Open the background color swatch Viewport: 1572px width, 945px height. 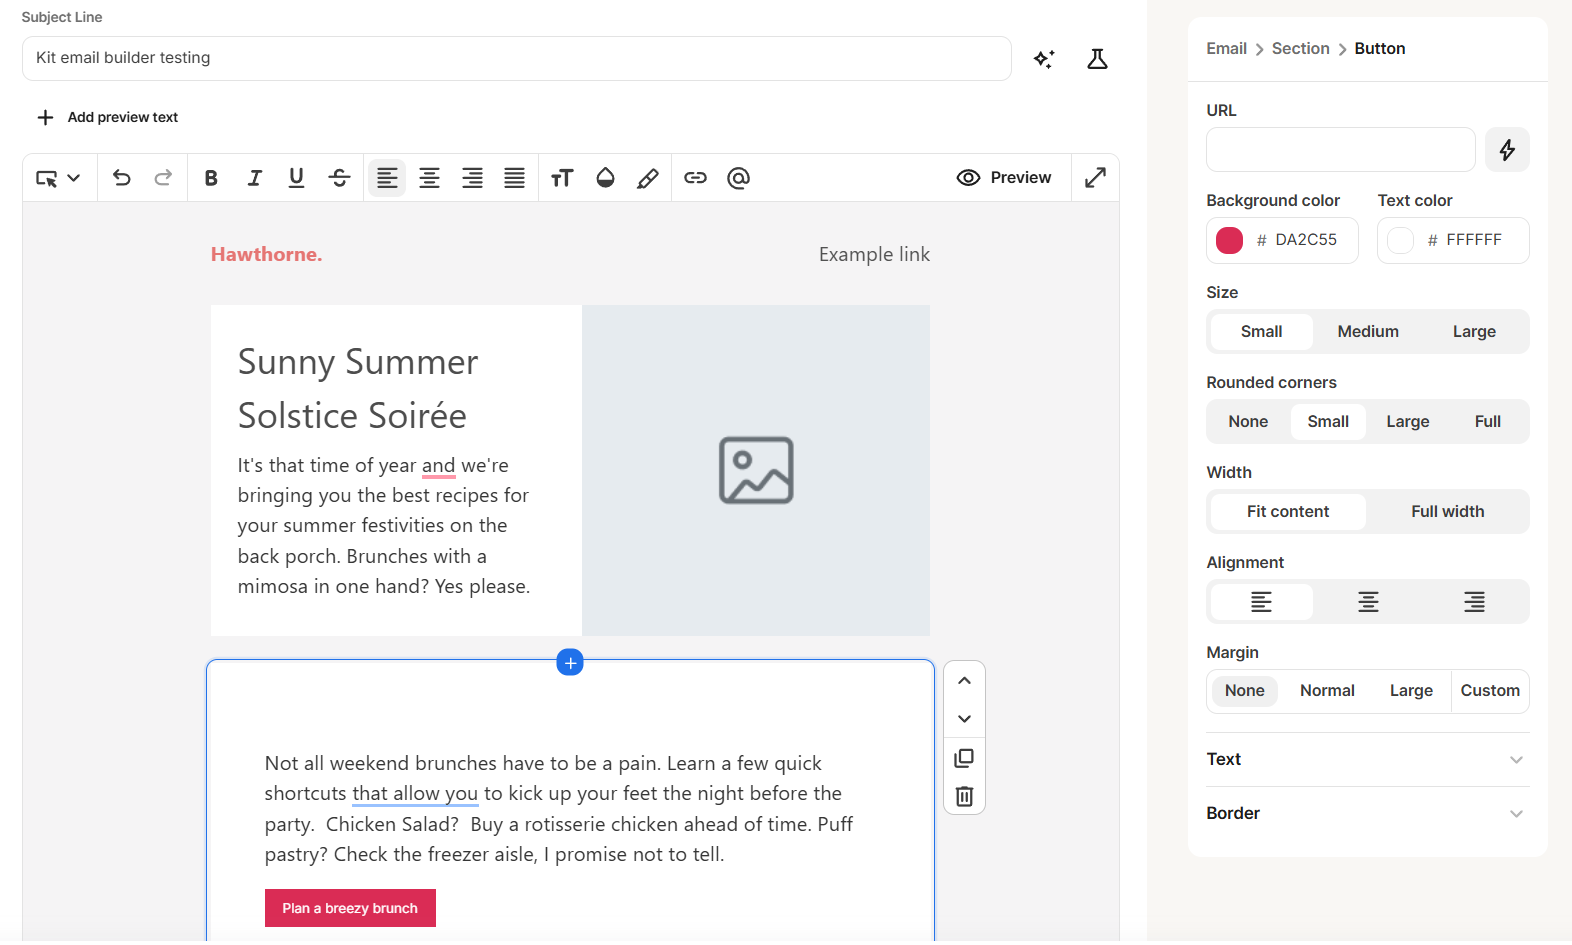(x=1229, y=240)
